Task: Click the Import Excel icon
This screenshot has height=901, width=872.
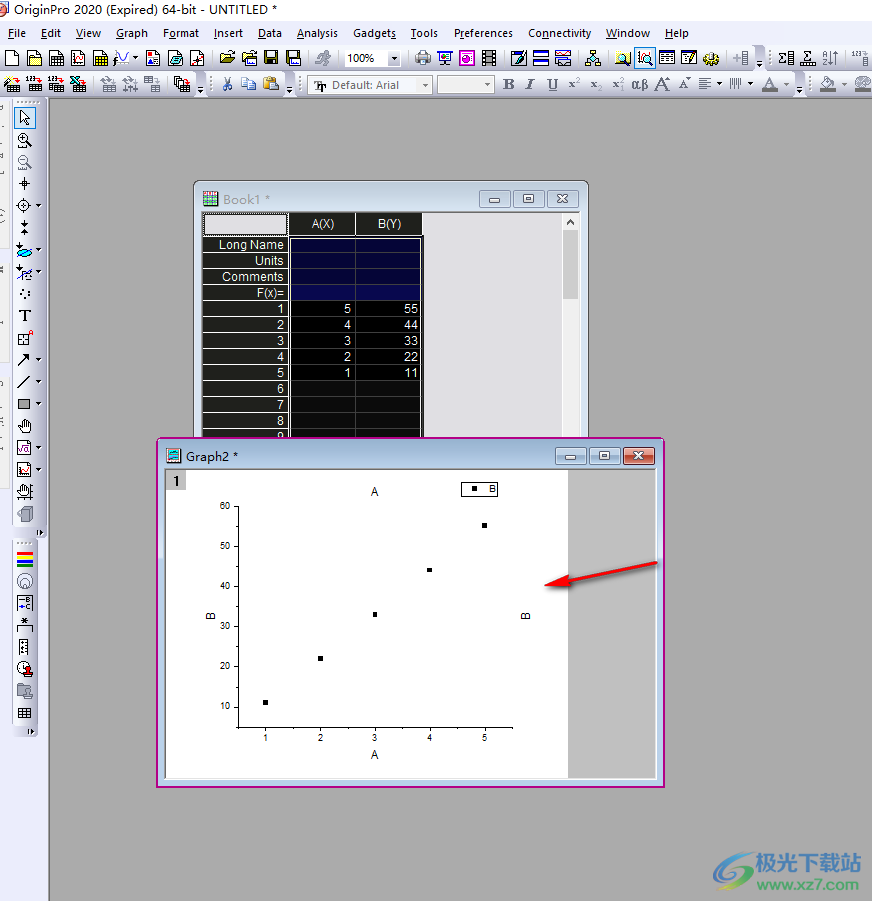Action: pos(78,84)
